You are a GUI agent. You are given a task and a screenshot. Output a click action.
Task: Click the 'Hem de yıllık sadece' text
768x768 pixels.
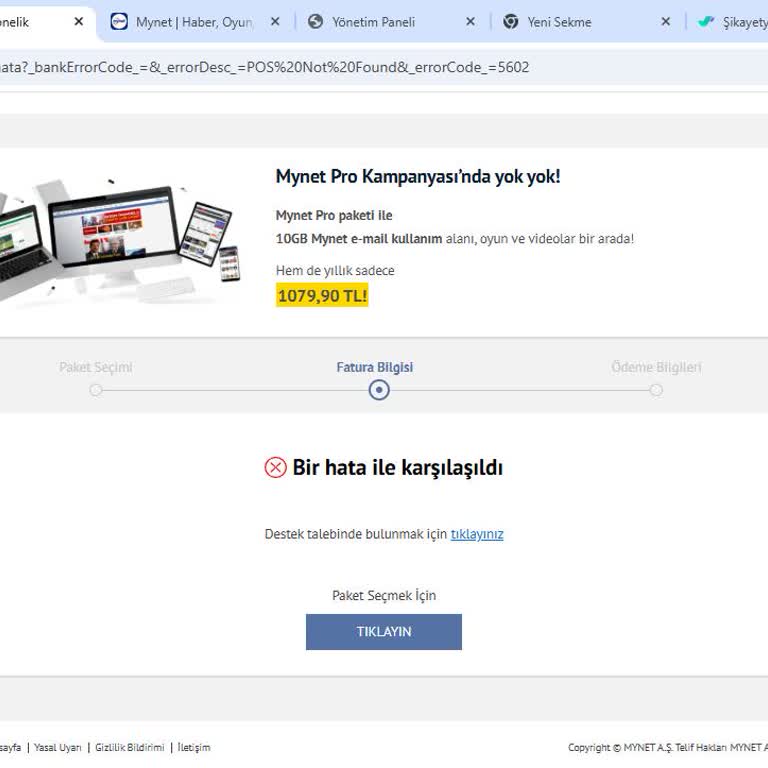(335, 270)
